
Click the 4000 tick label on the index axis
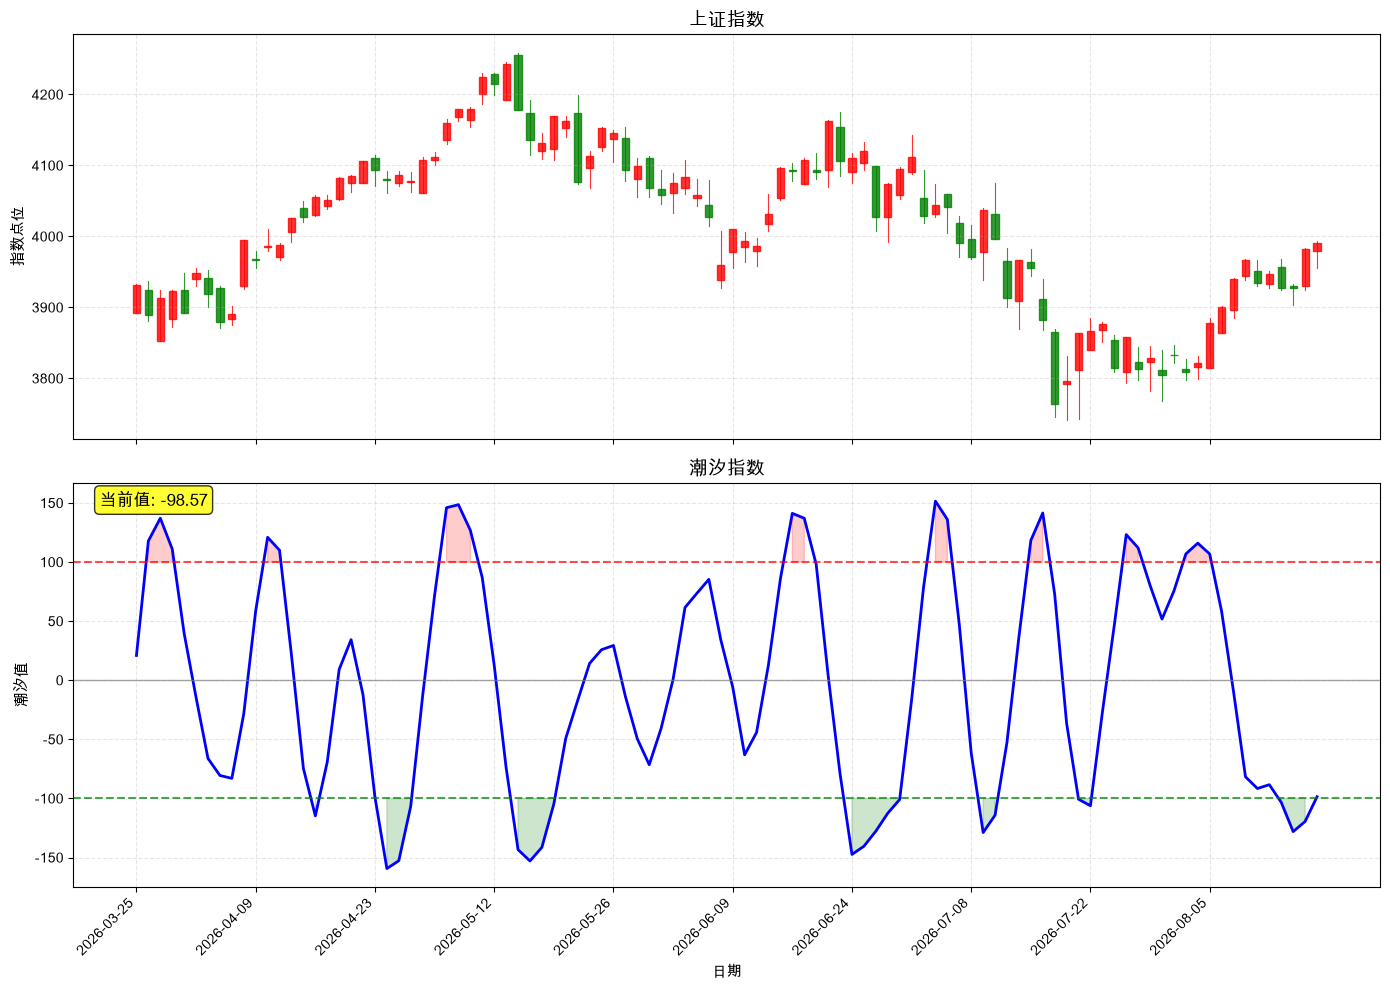pos(48,237)
